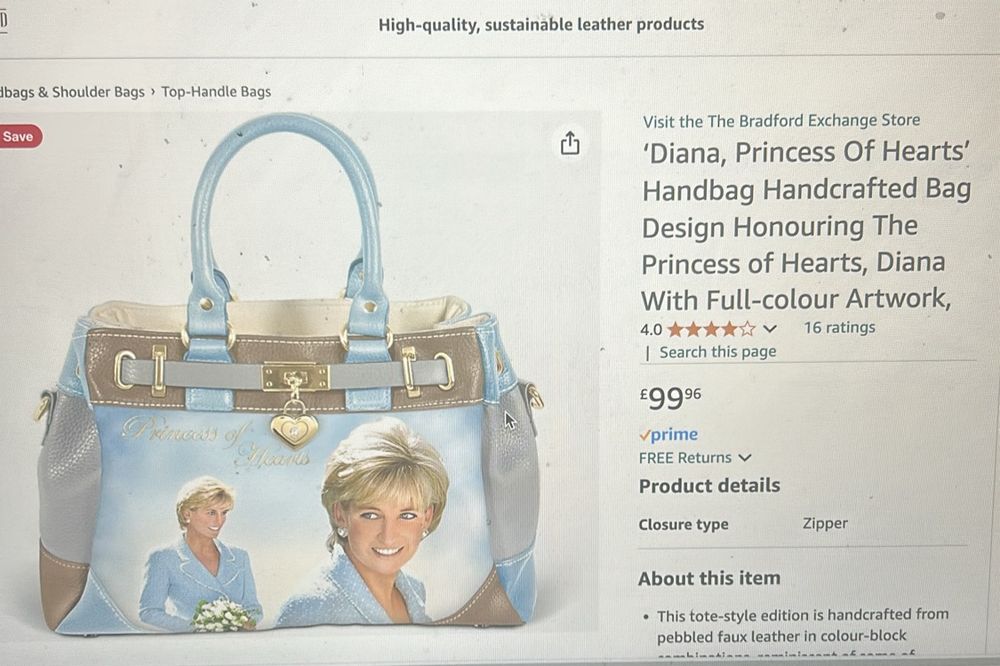Visit the The Bradford Exchange Store link
Viewport: 1000px width, 666px height.
pos(781,121)
